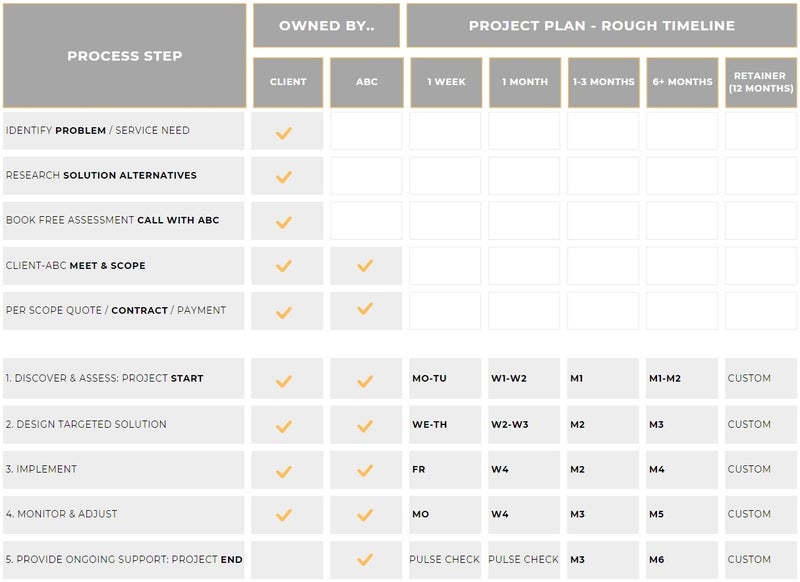Click the 1 Week column header

pyautogui.click(x=445, y=82)
